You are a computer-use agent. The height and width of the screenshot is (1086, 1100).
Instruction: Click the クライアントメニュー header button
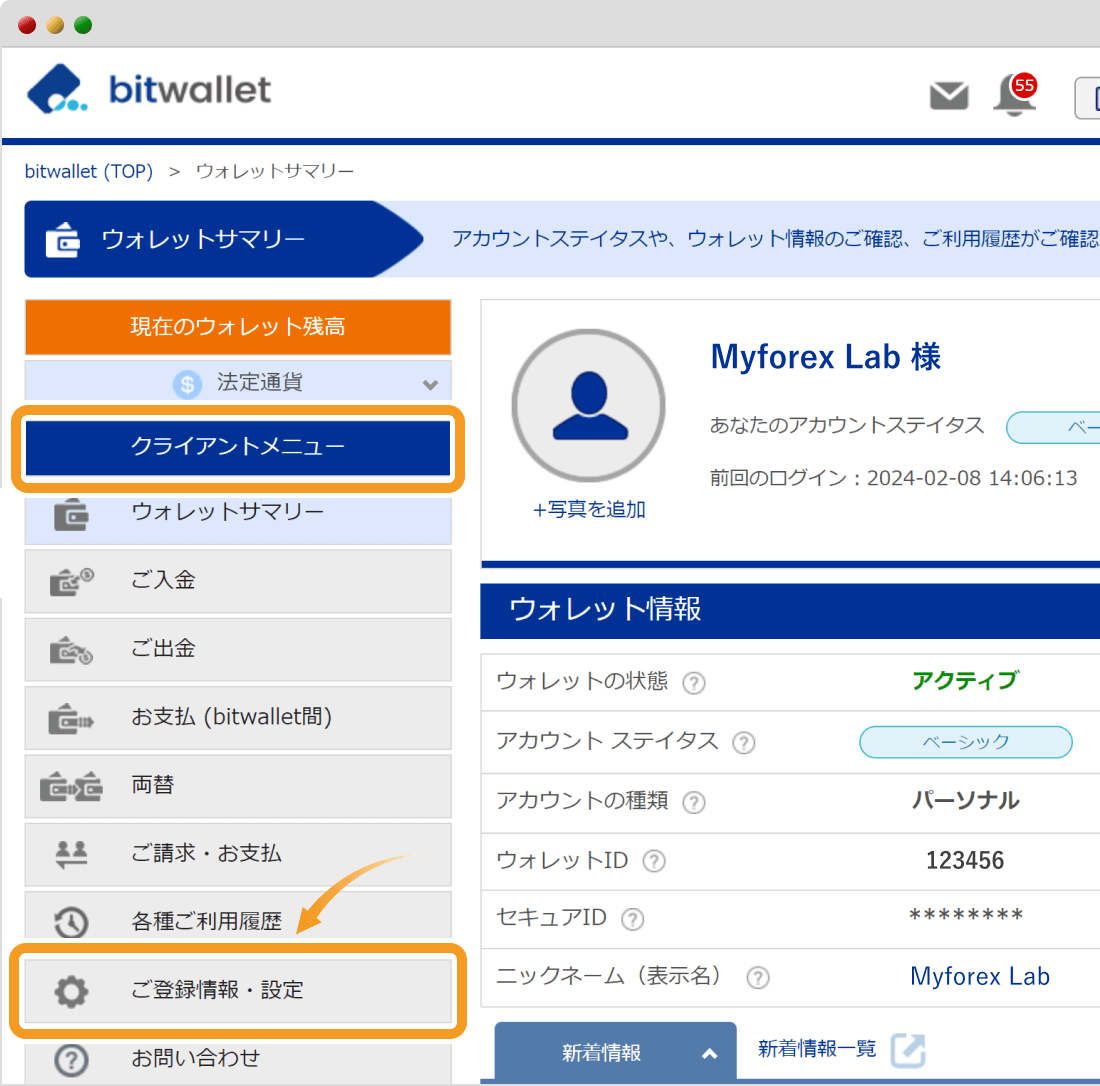click(x=238, y=448)
